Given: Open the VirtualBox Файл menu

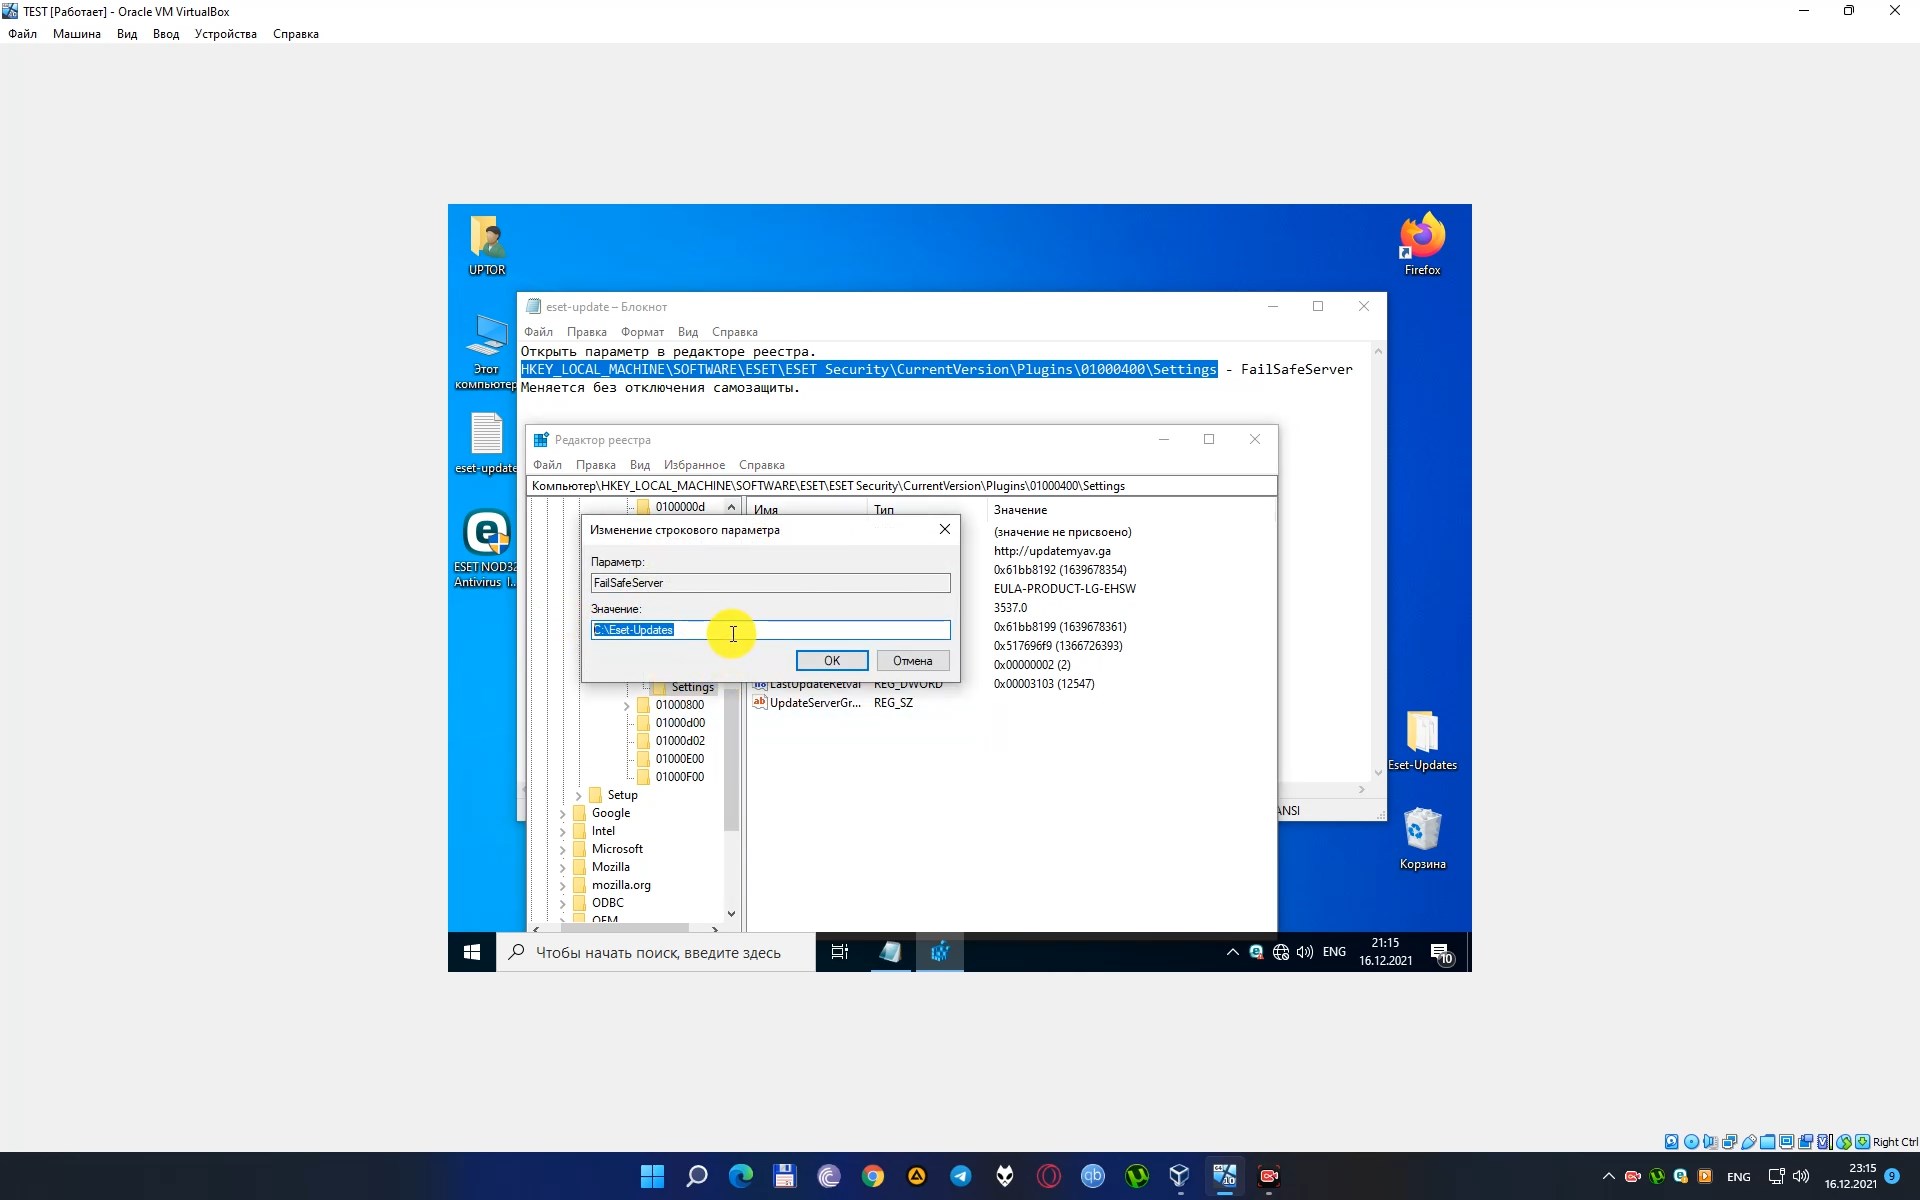Looking at the screenshot, I should pyautogui.click(x=22, y=34).
